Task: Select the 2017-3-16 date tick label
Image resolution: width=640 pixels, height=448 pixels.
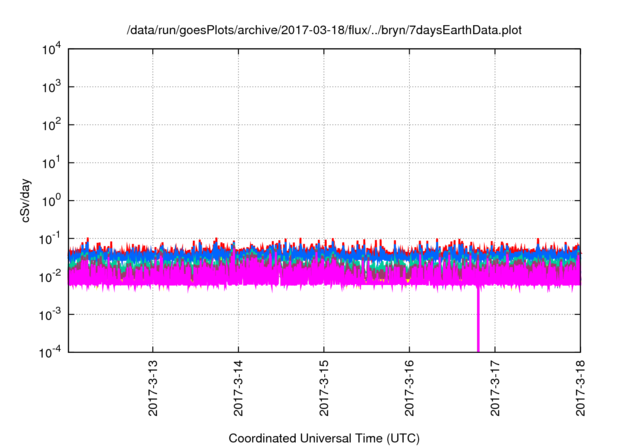Action: pos(410,389)
